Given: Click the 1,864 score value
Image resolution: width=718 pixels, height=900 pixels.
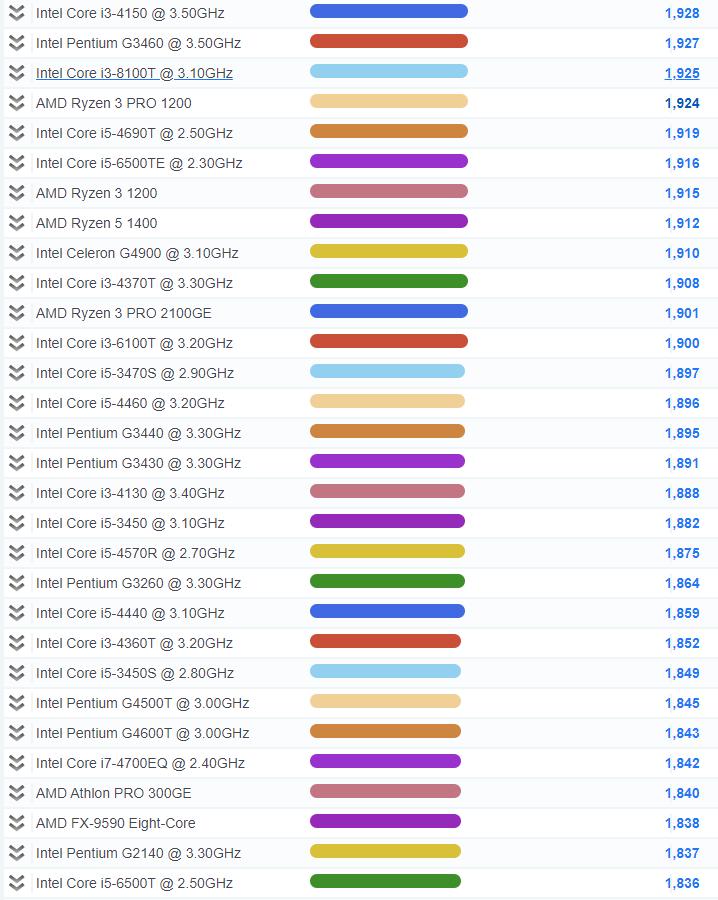Looking at the screenshot, I should pos(682,583).
